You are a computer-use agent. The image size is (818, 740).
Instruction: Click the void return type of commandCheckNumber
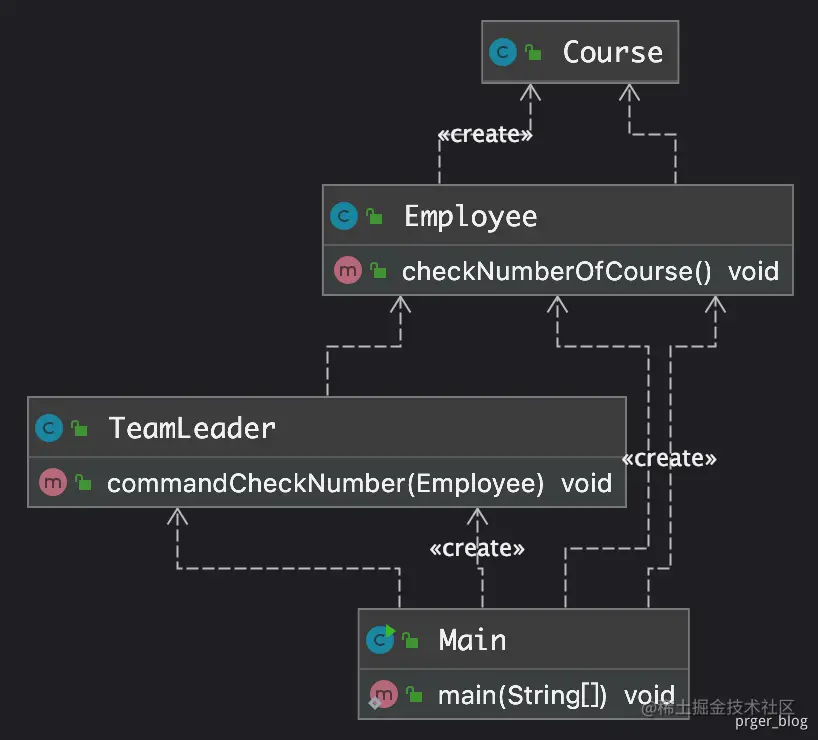(x=586, y=483)
